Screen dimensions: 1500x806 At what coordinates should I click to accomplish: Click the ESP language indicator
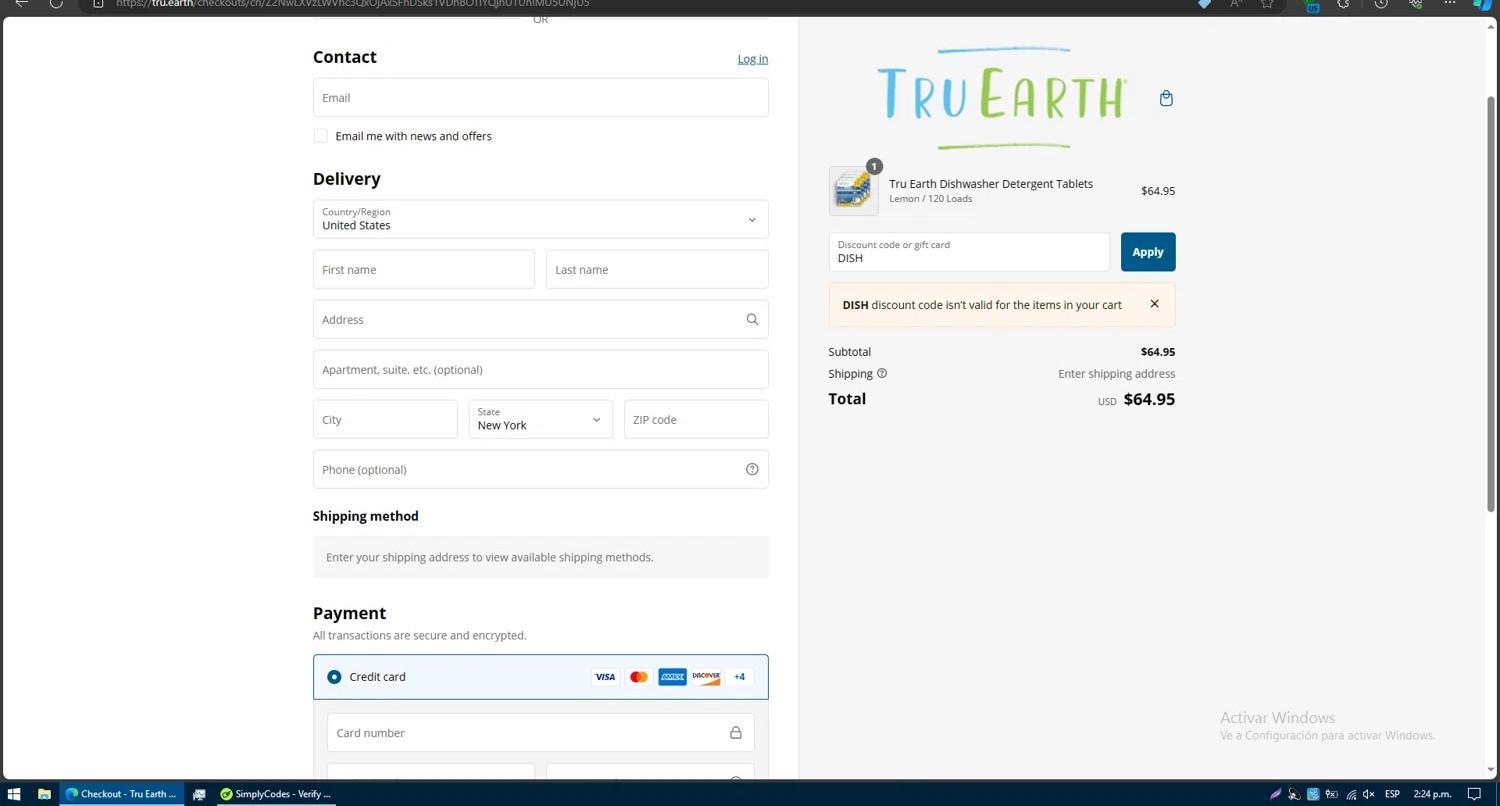(x=1392, y=794)
